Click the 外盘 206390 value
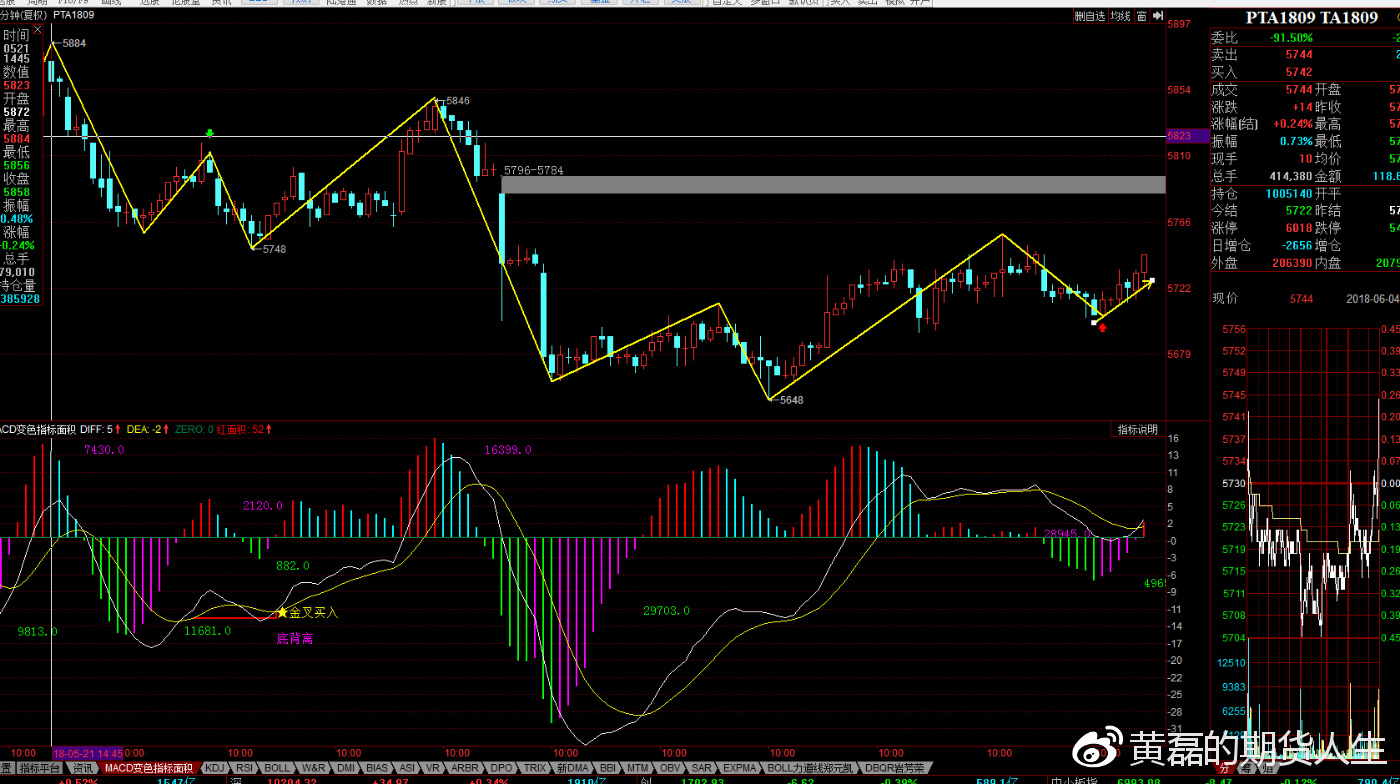The image size is (1400, 784). click(1292, 263)
